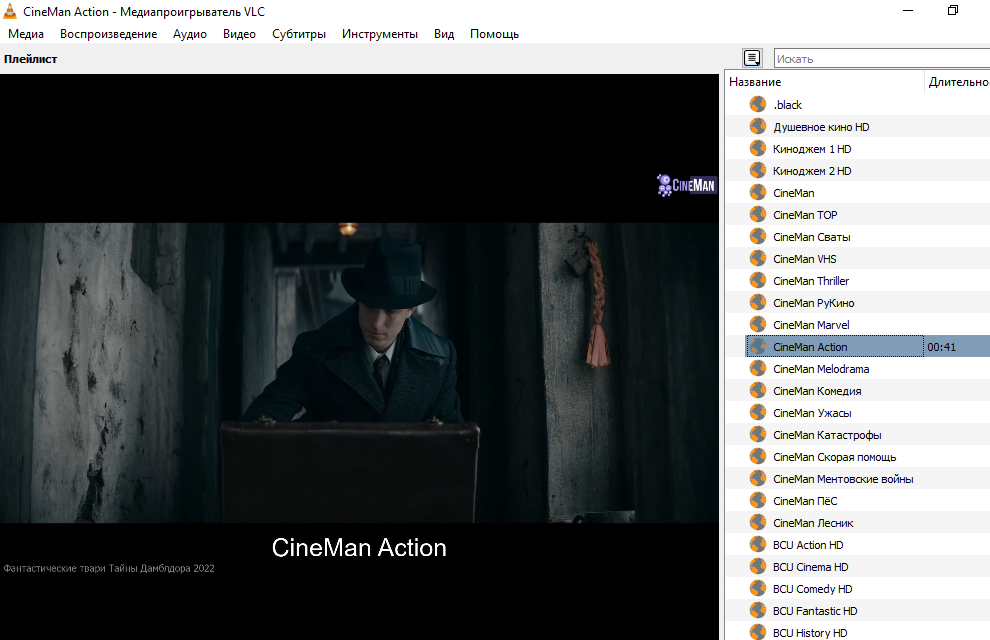990x640 pixels.
Task: Select CineMan Лесник channel
Action: (813, 523)
